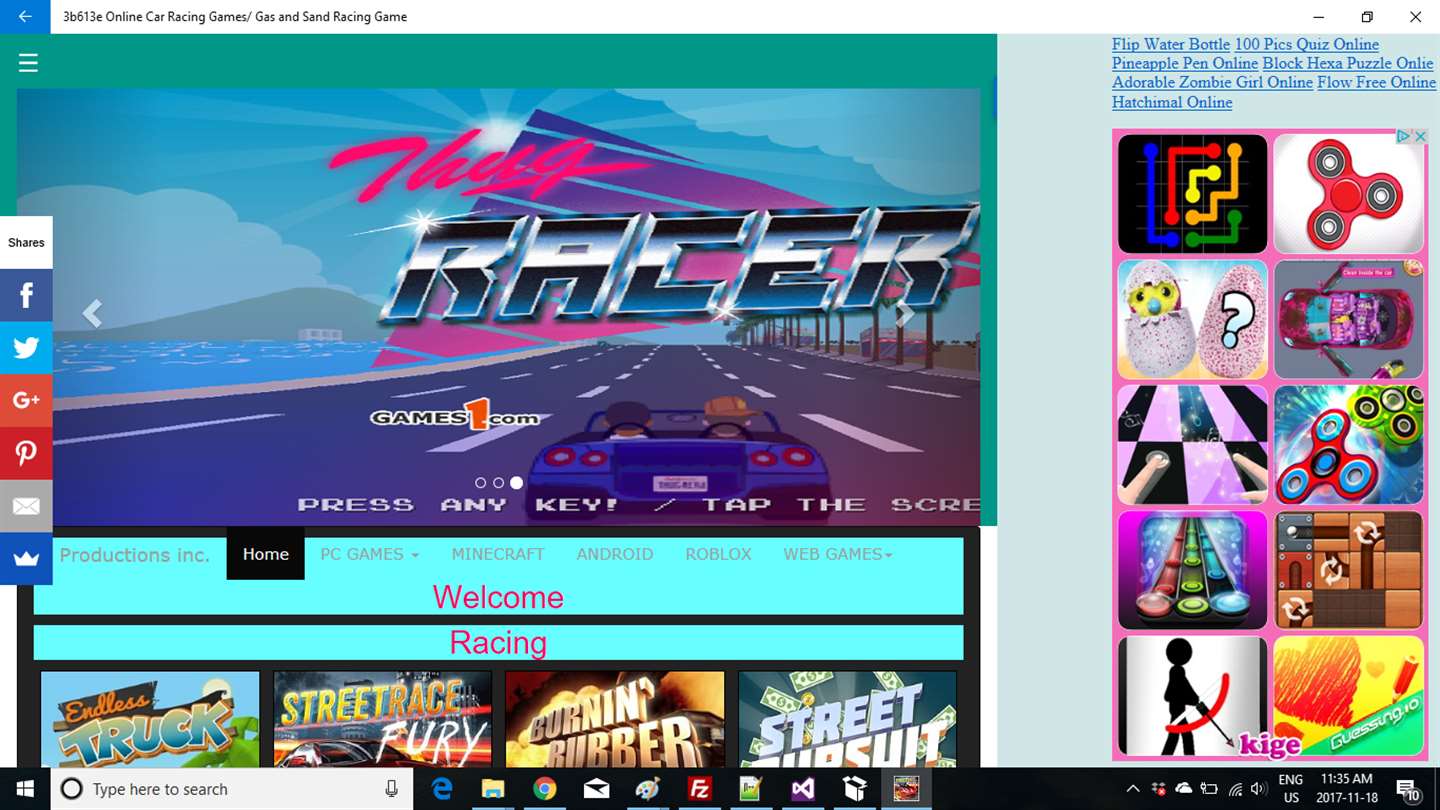Open the Burnin' Rubber game thumbnail
Screen dimensions: 1440x810
click(x=615, y=719)
